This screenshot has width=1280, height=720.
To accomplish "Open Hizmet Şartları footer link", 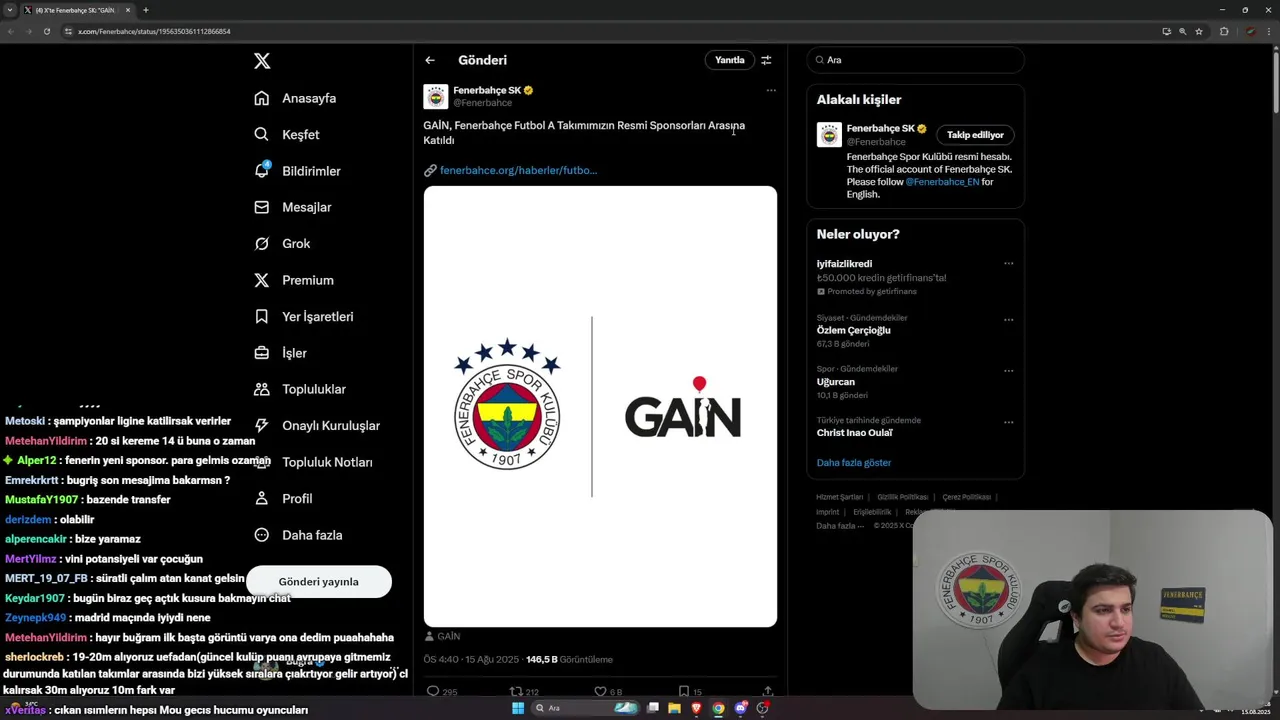I will [839, 497].
